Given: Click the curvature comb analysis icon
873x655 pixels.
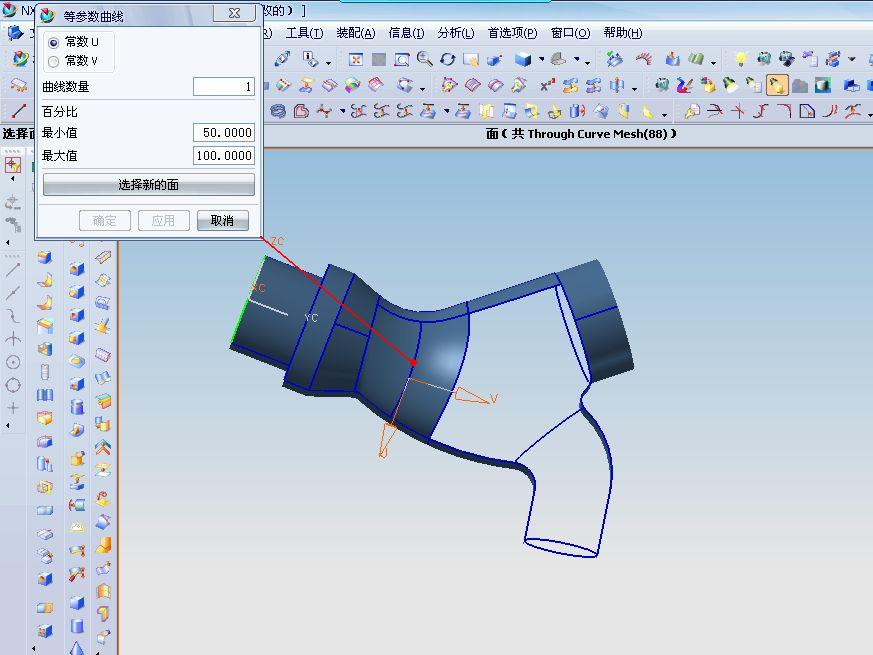Looking at the screenshot, I should (644, 58).
